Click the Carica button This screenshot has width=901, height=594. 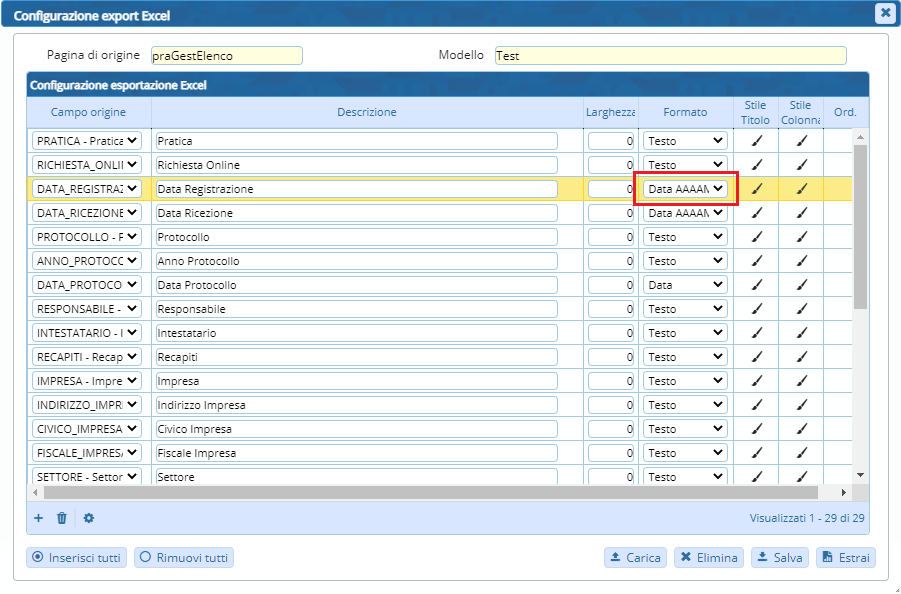[x=635, y=558]
